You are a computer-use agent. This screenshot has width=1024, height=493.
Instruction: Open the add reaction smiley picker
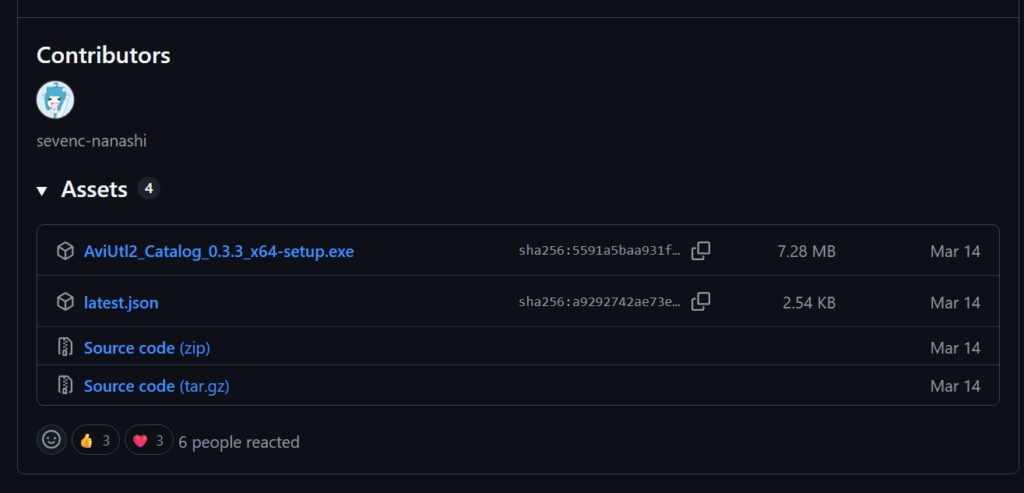click(x=52, y=440)
